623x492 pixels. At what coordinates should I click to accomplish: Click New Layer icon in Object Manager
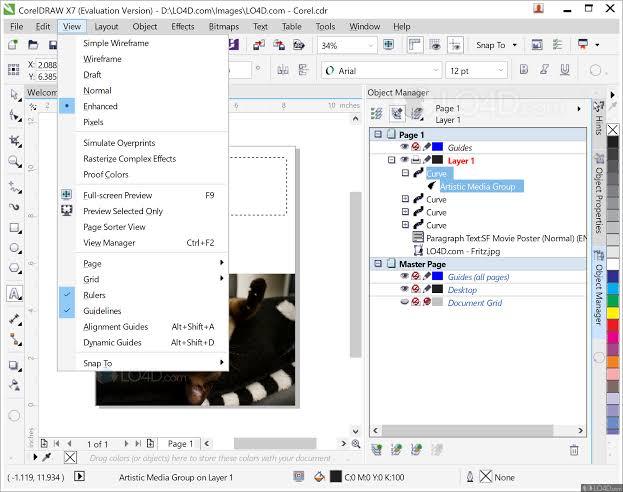(x=377, y=449)
